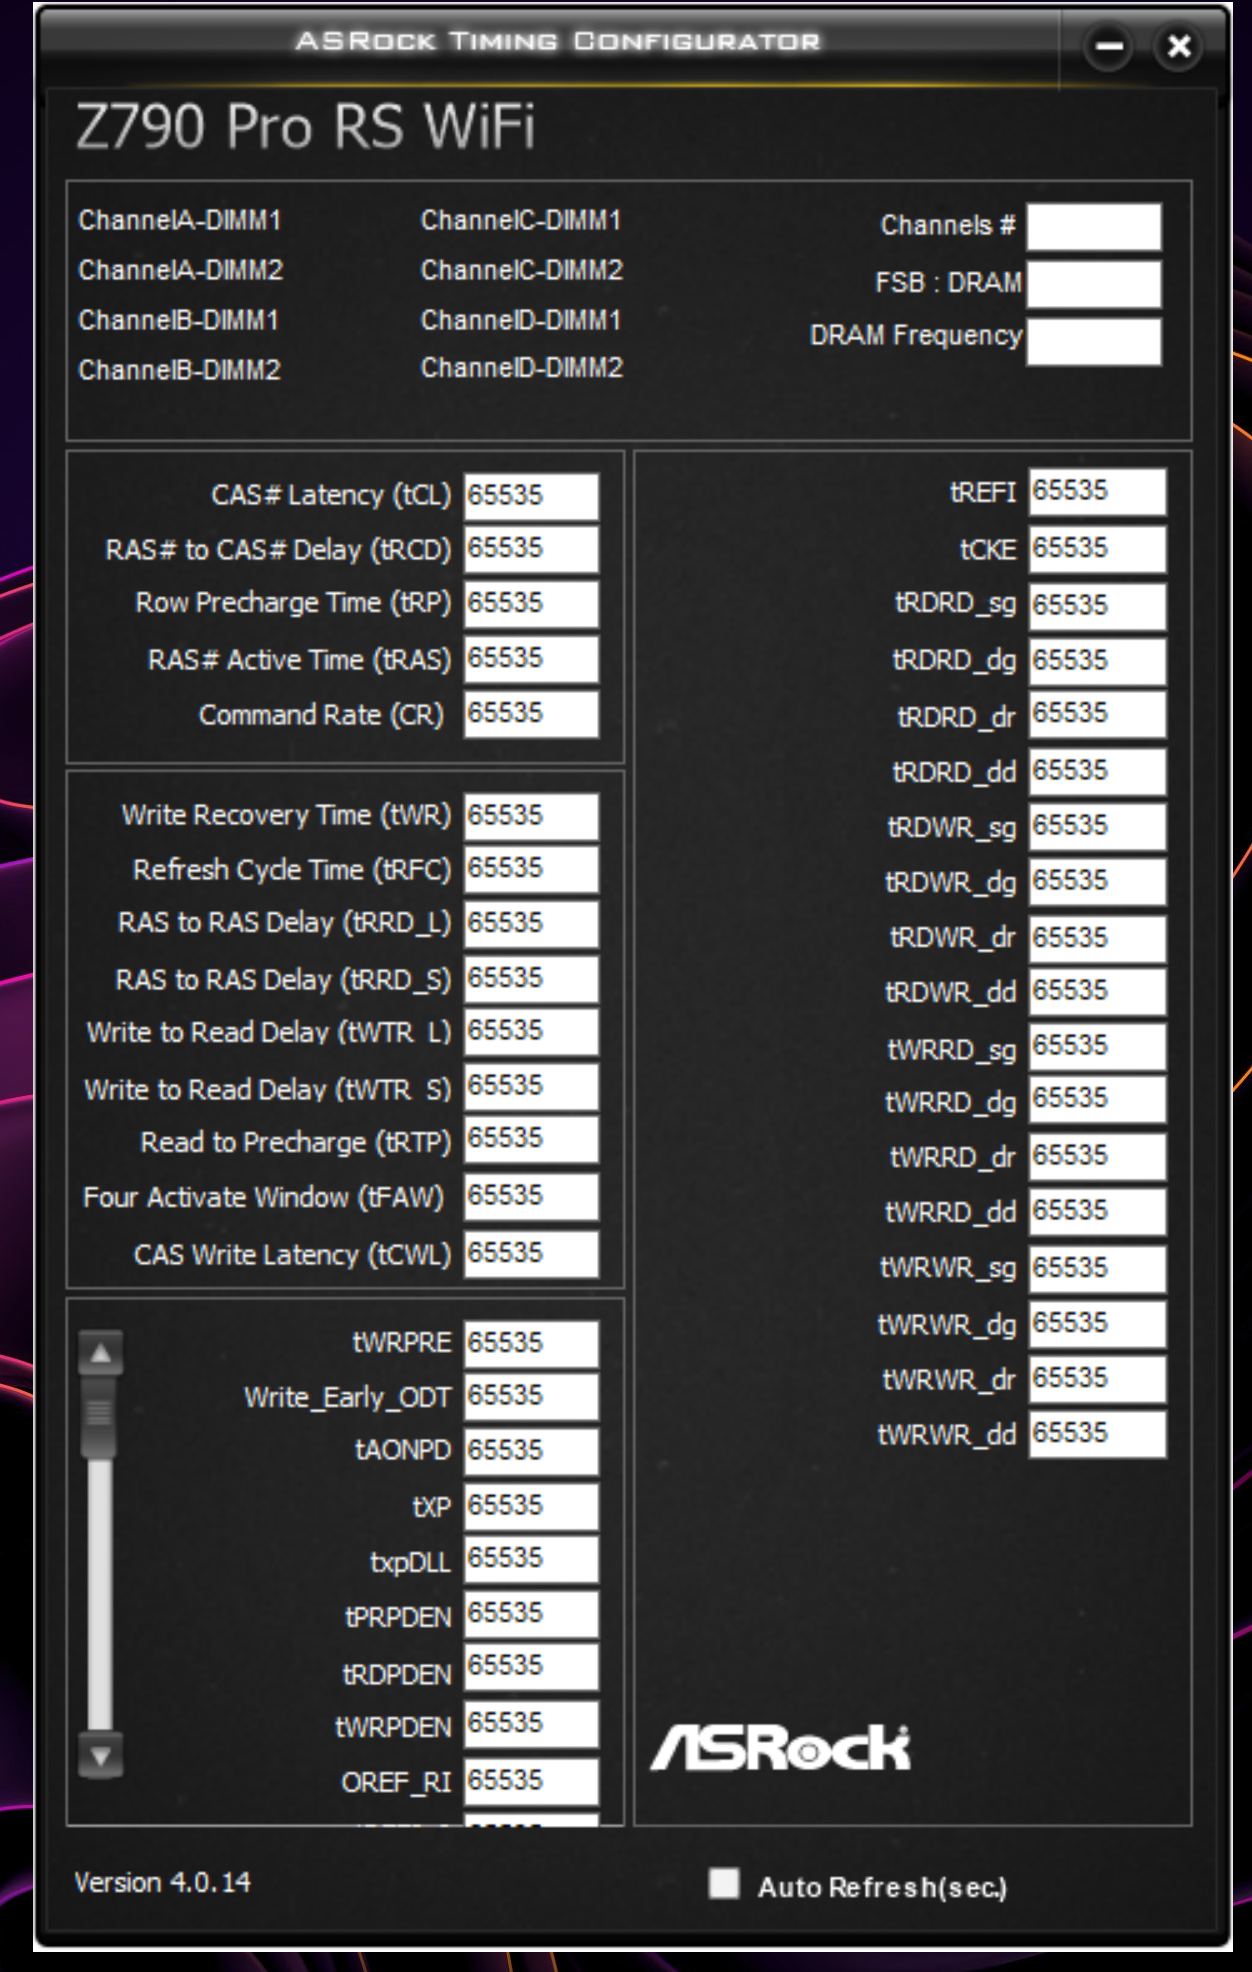Click the txpDLL value field
The width and height of the screenshot is (1252, 1972).
532,1560
